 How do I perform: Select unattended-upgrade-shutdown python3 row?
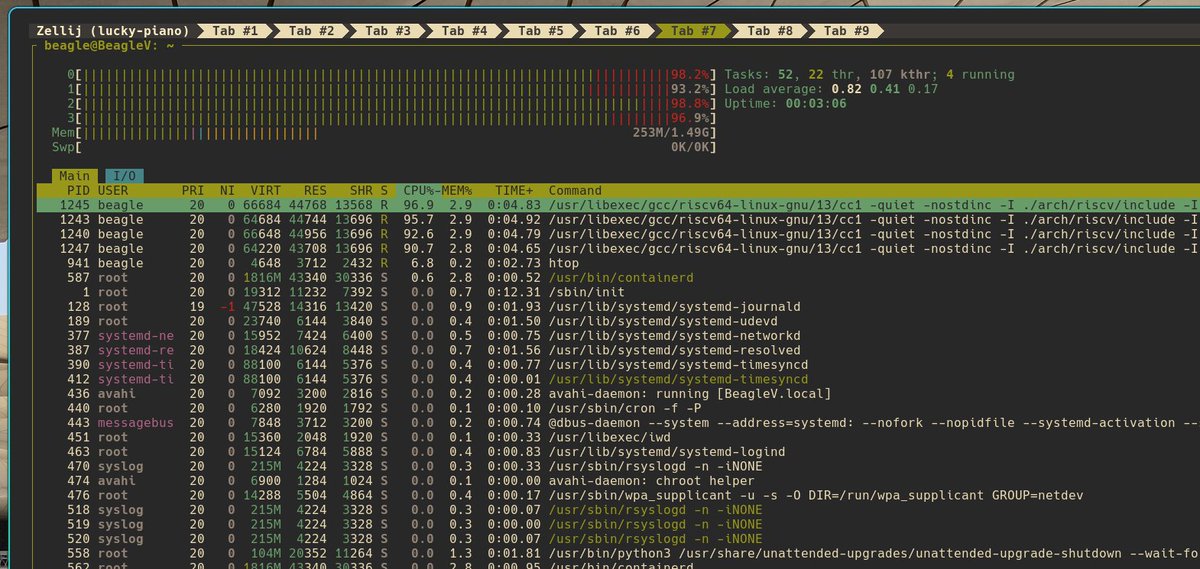pos(618,553)
